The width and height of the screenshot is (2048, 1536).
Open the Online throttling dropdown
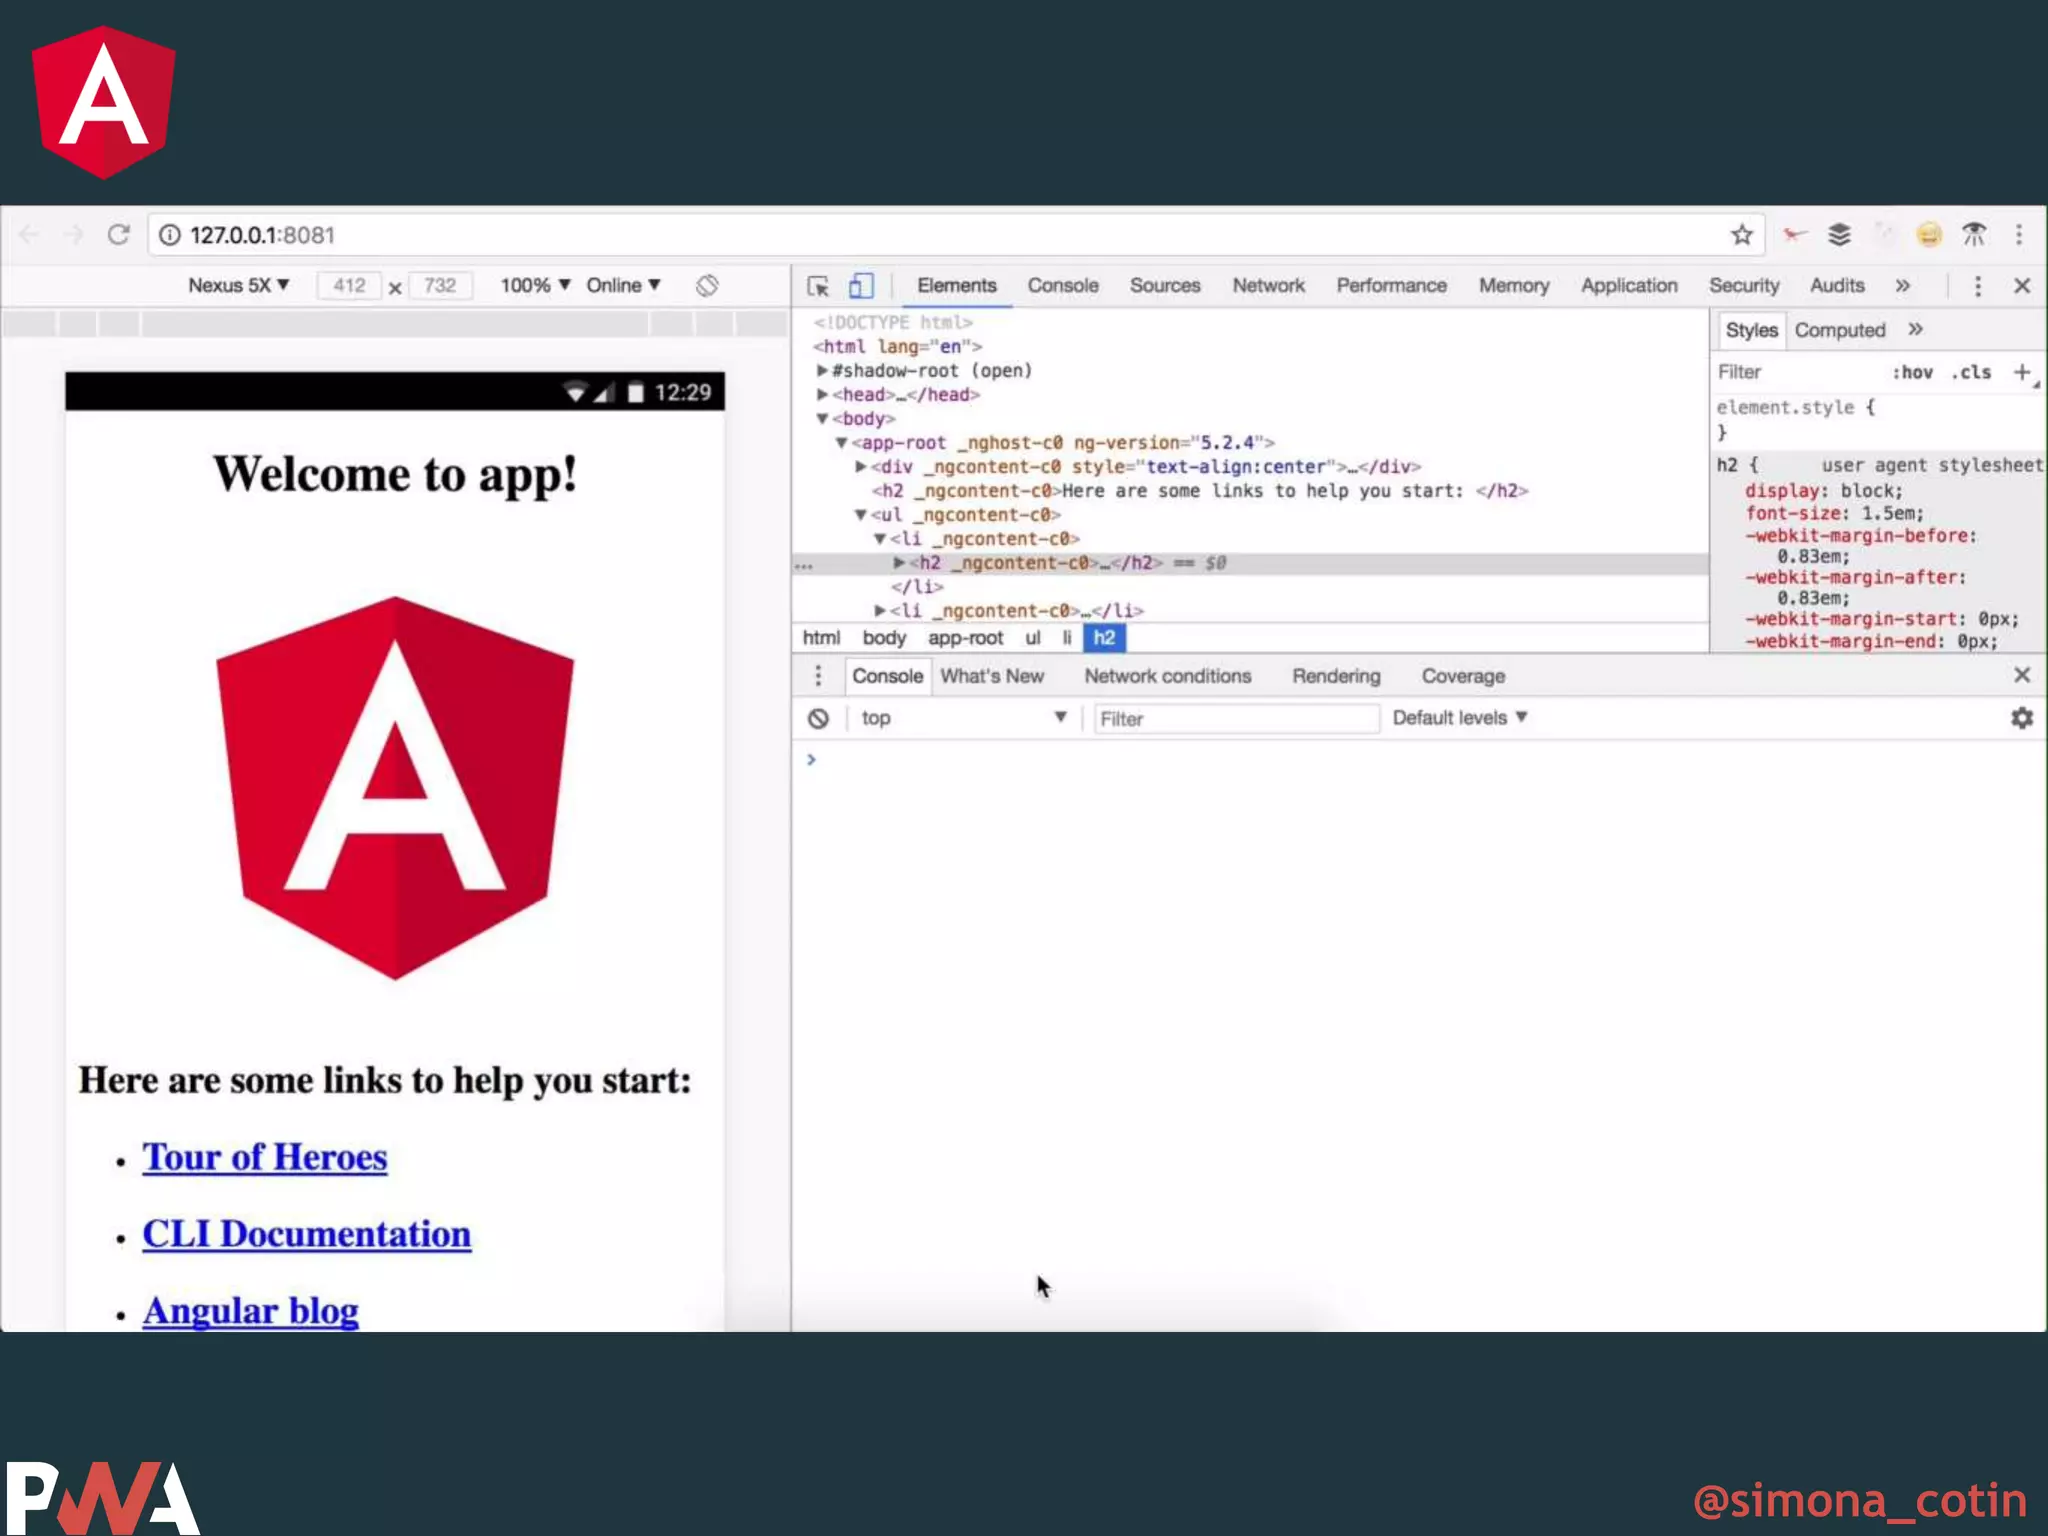(623, 285)
